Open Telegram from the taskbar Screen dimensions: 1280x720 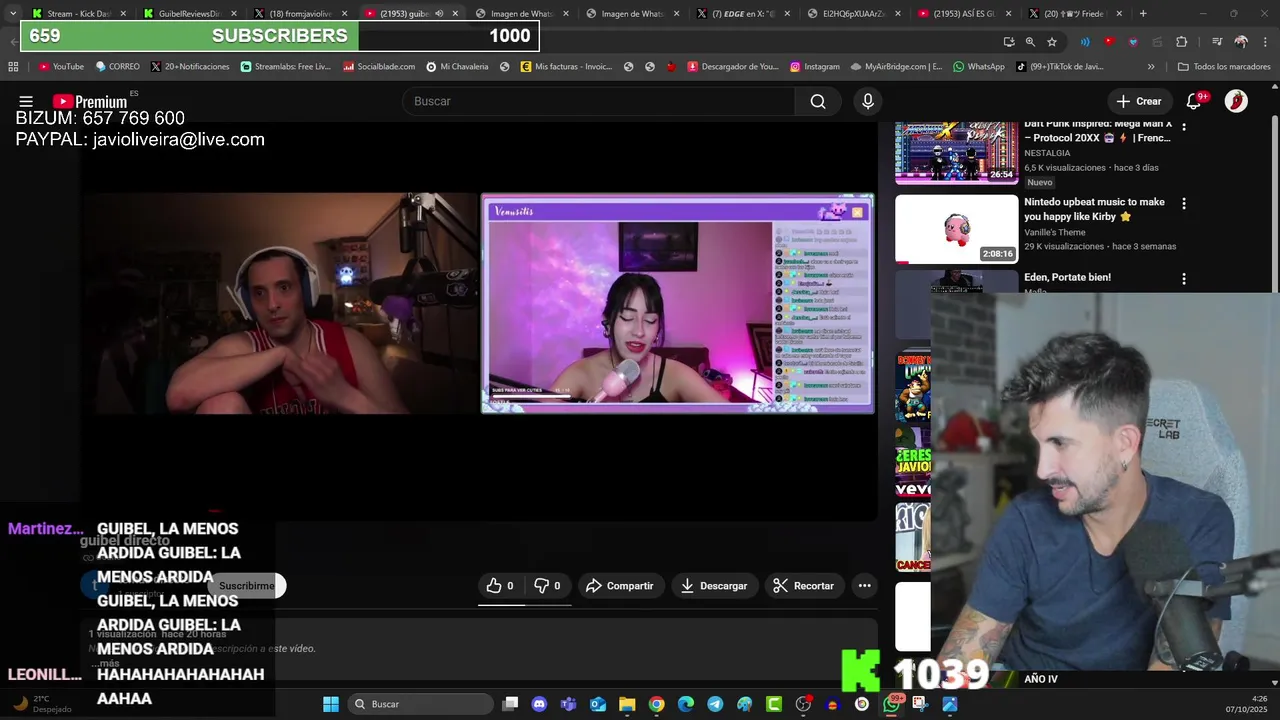[x=715, y=704]
